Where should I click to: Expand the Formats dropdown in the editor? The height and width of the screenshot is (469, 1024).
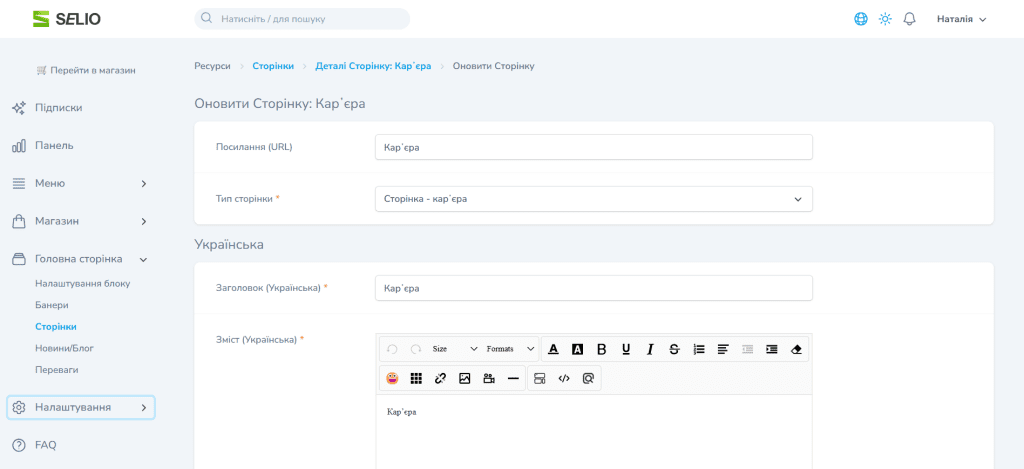(510, 349)
